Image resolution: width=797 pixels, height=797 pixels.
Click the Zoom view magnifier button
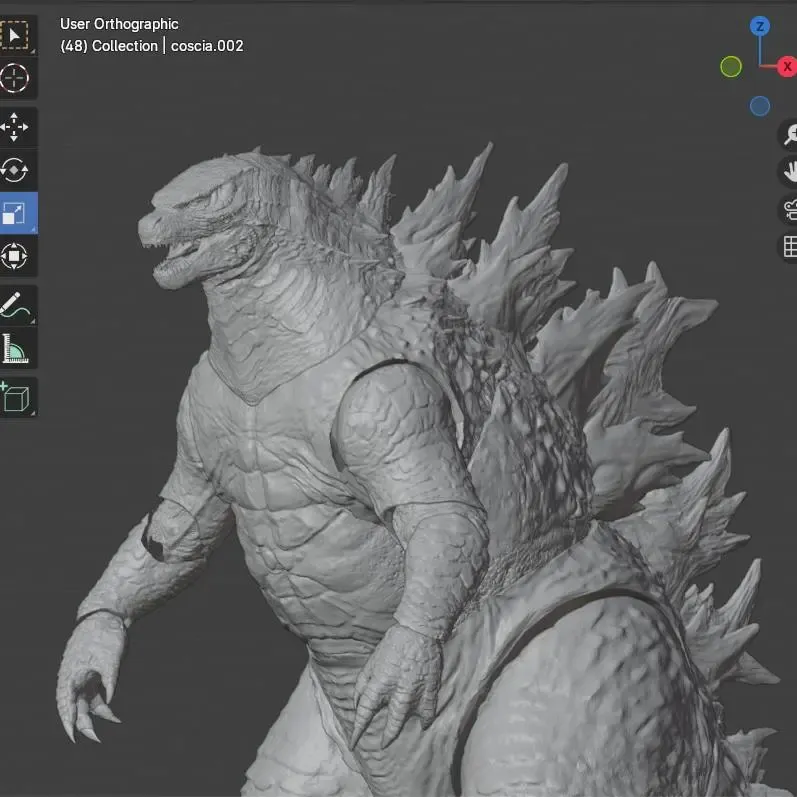(x=789, y=135)
